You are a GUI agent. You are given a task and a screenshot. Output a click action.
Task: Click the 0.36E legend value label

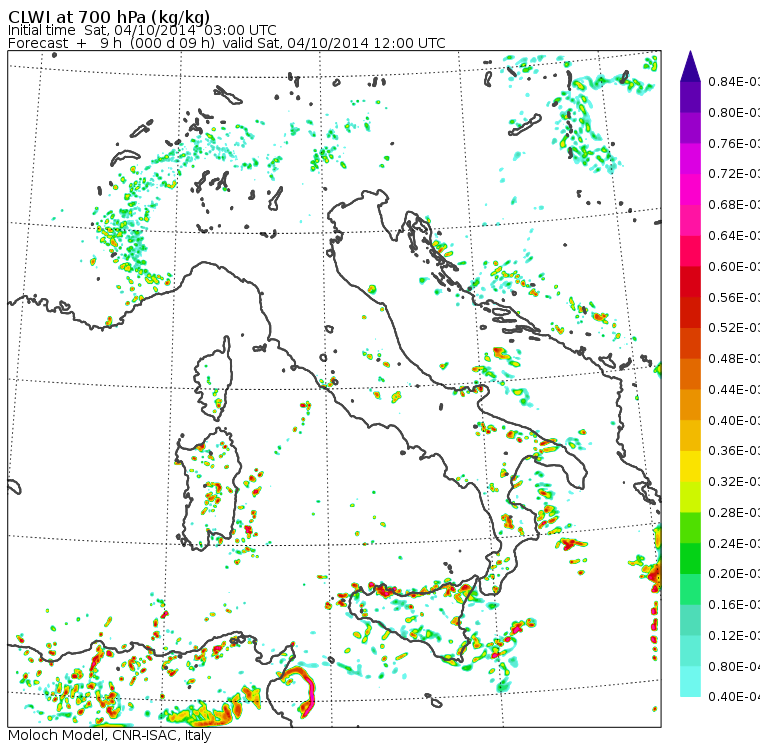[734, 451]
